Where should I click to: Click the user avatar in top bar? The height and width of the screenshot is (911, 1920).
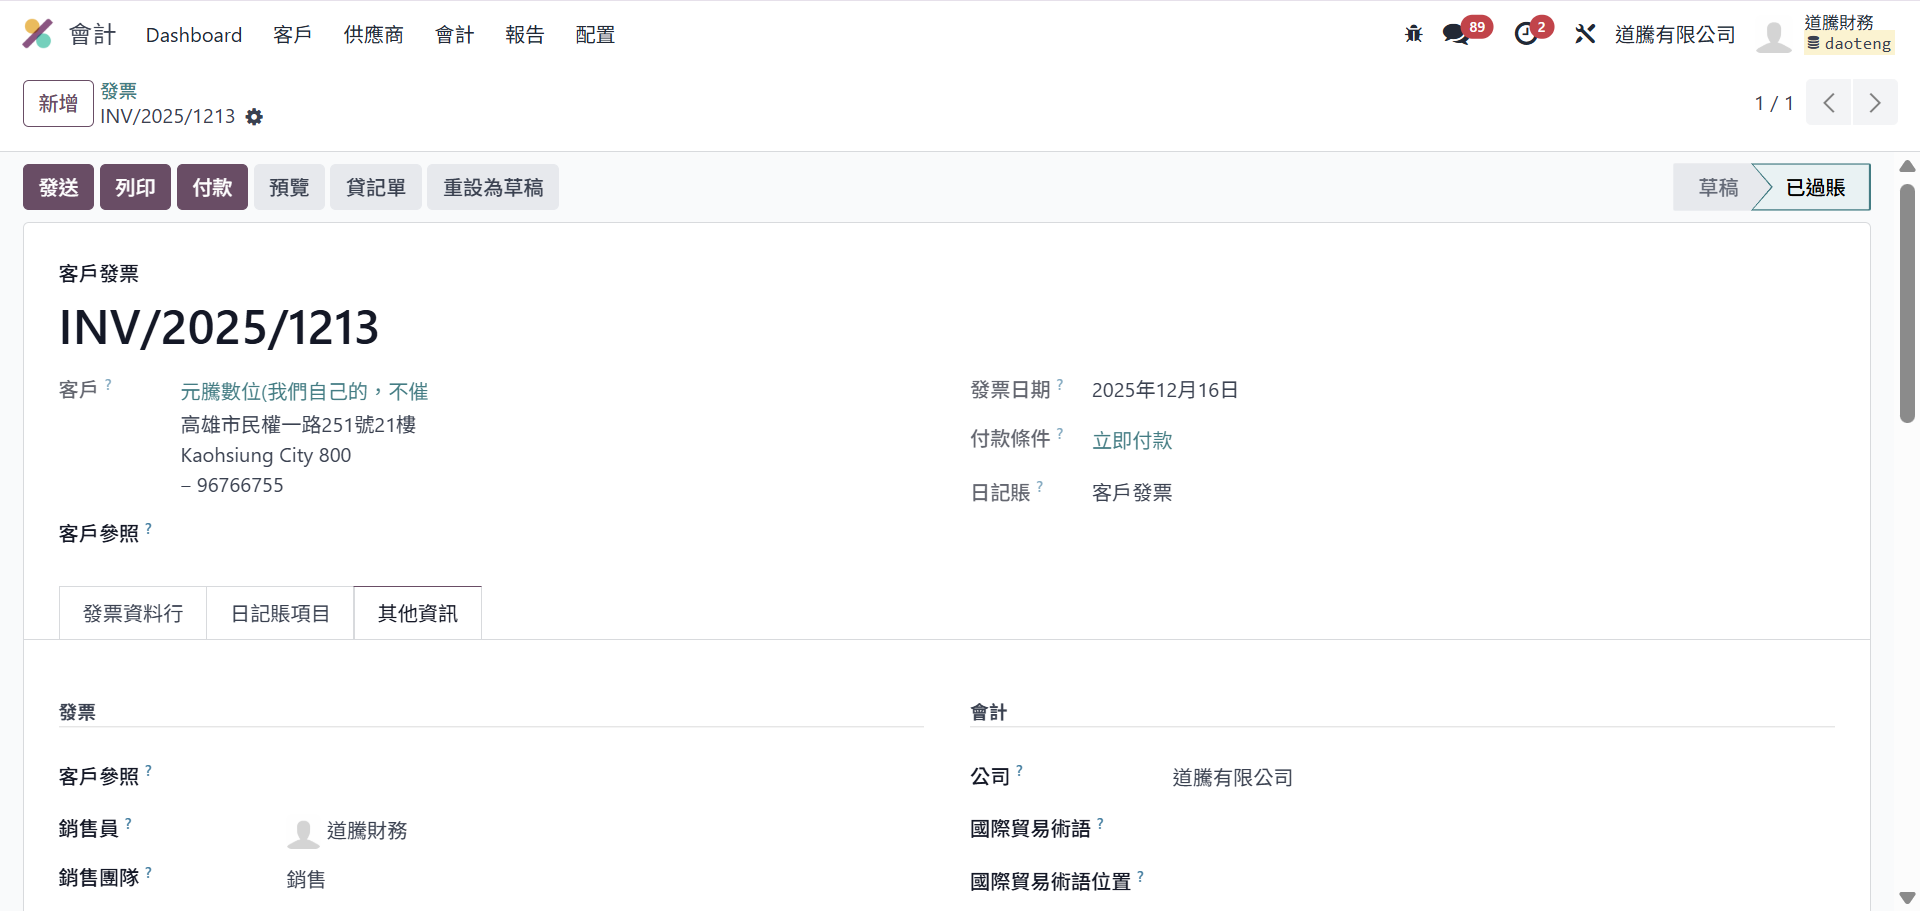[x=1774, y=36]
